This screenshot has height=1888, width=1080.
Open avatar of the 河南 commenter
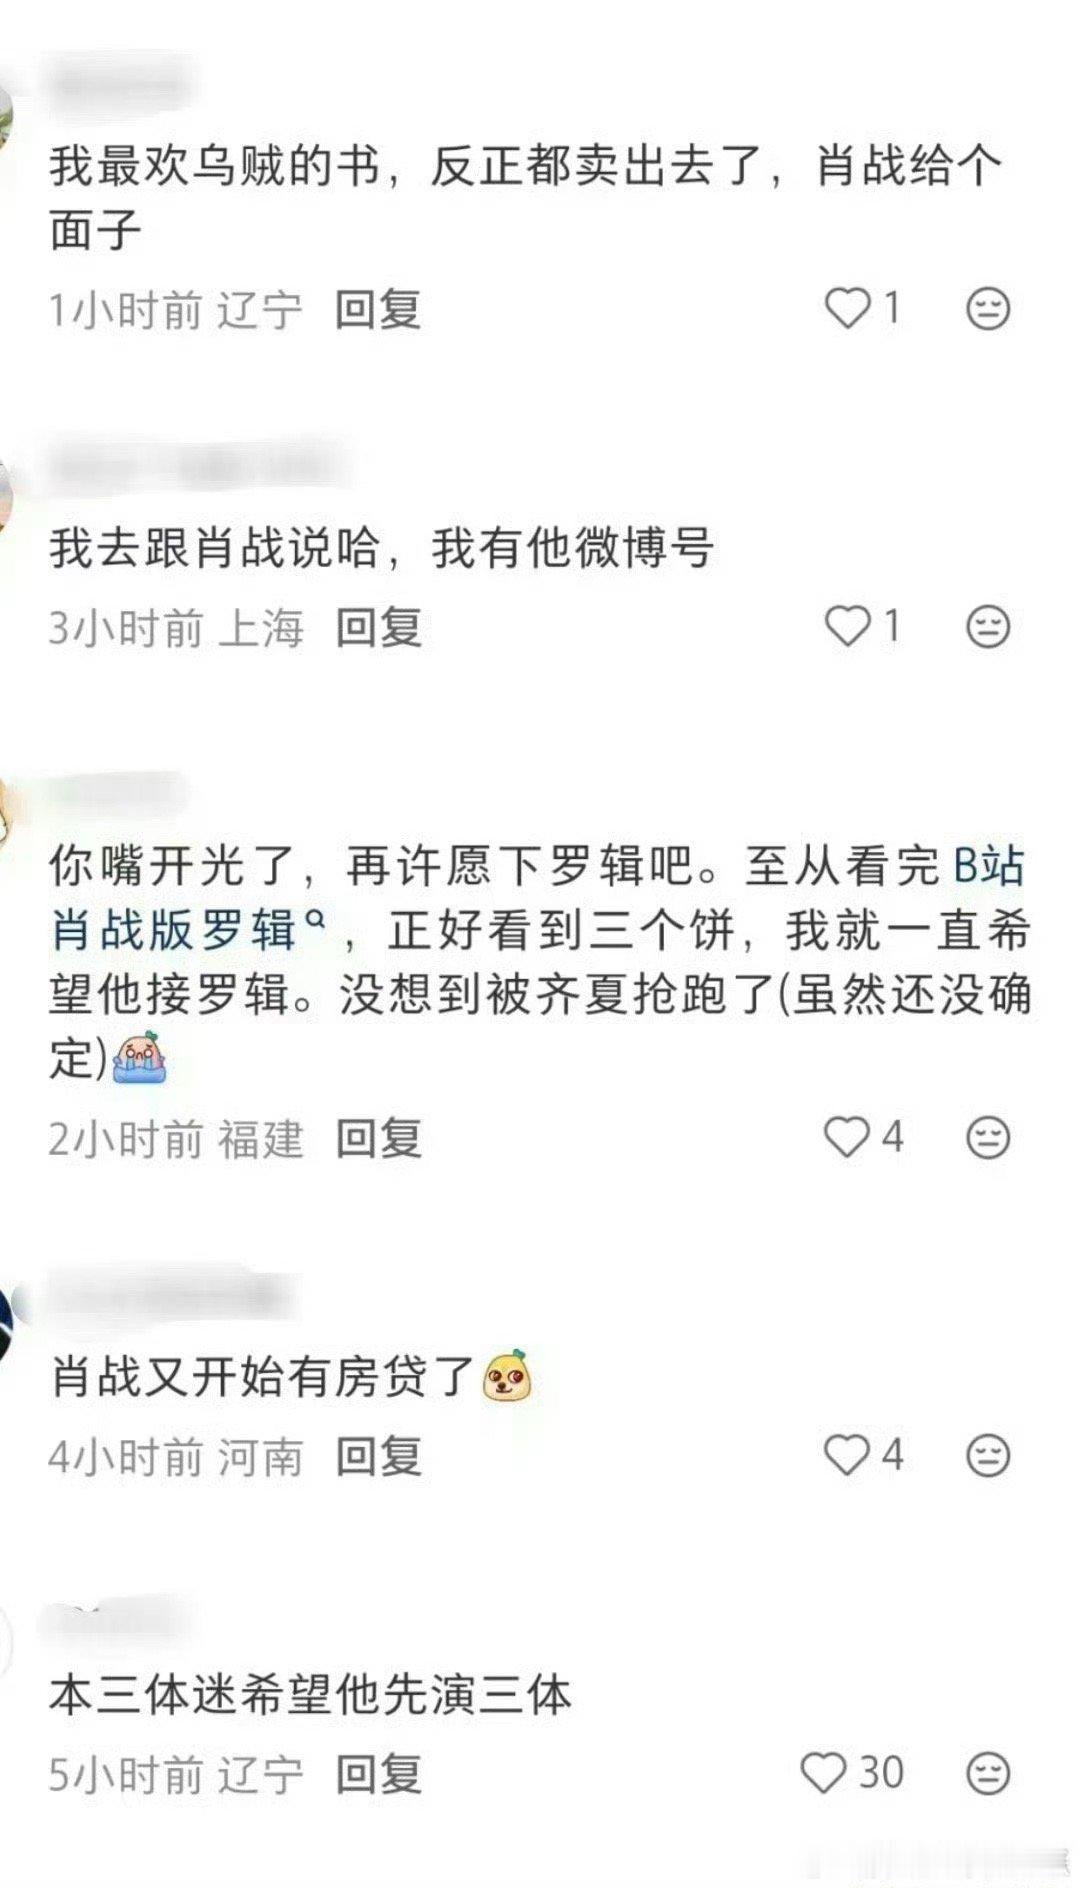coord(5,1324)
